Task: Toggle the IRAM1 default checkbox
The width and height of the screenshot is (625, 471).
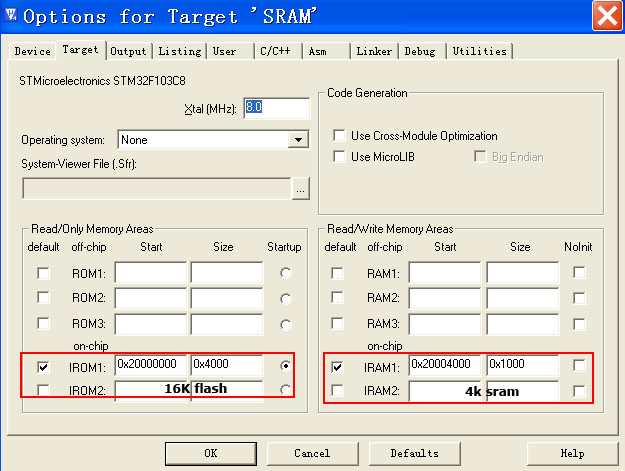Action: point(338,366)
